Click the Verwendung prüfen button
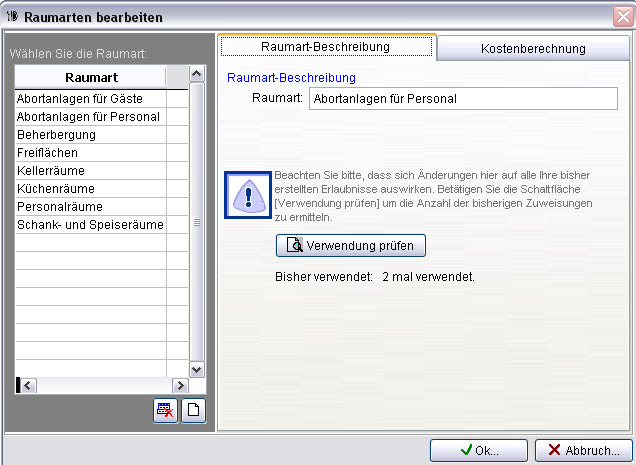 click(351, 245)
